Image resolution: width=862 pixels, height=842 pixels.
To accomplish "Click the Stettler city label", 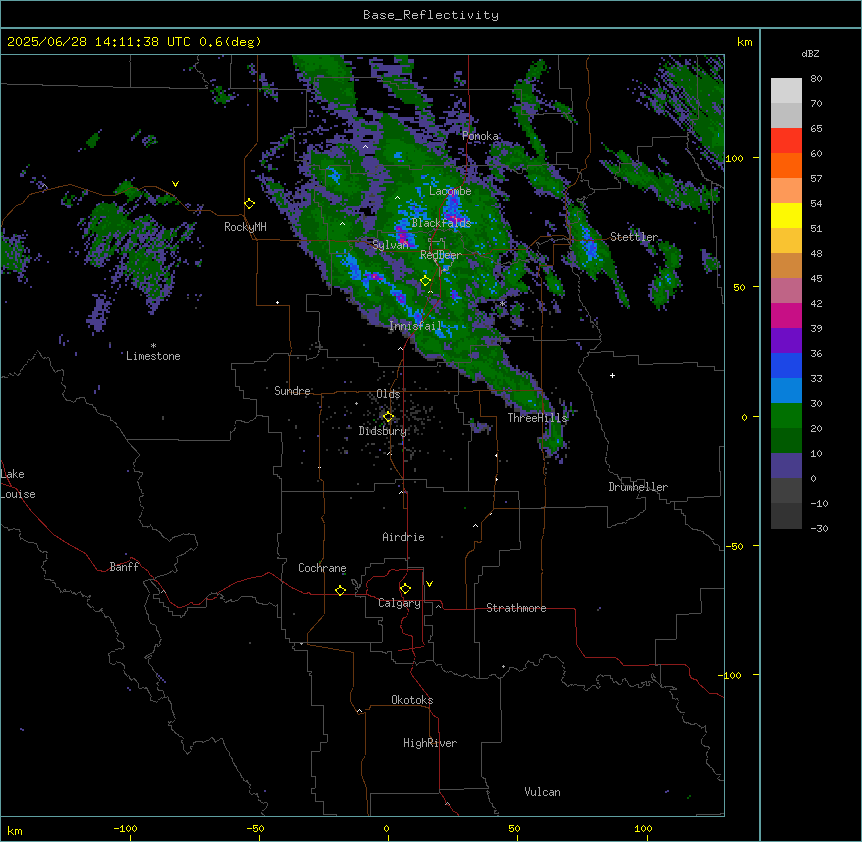I will pyautogui.click(x=634, y=237).
